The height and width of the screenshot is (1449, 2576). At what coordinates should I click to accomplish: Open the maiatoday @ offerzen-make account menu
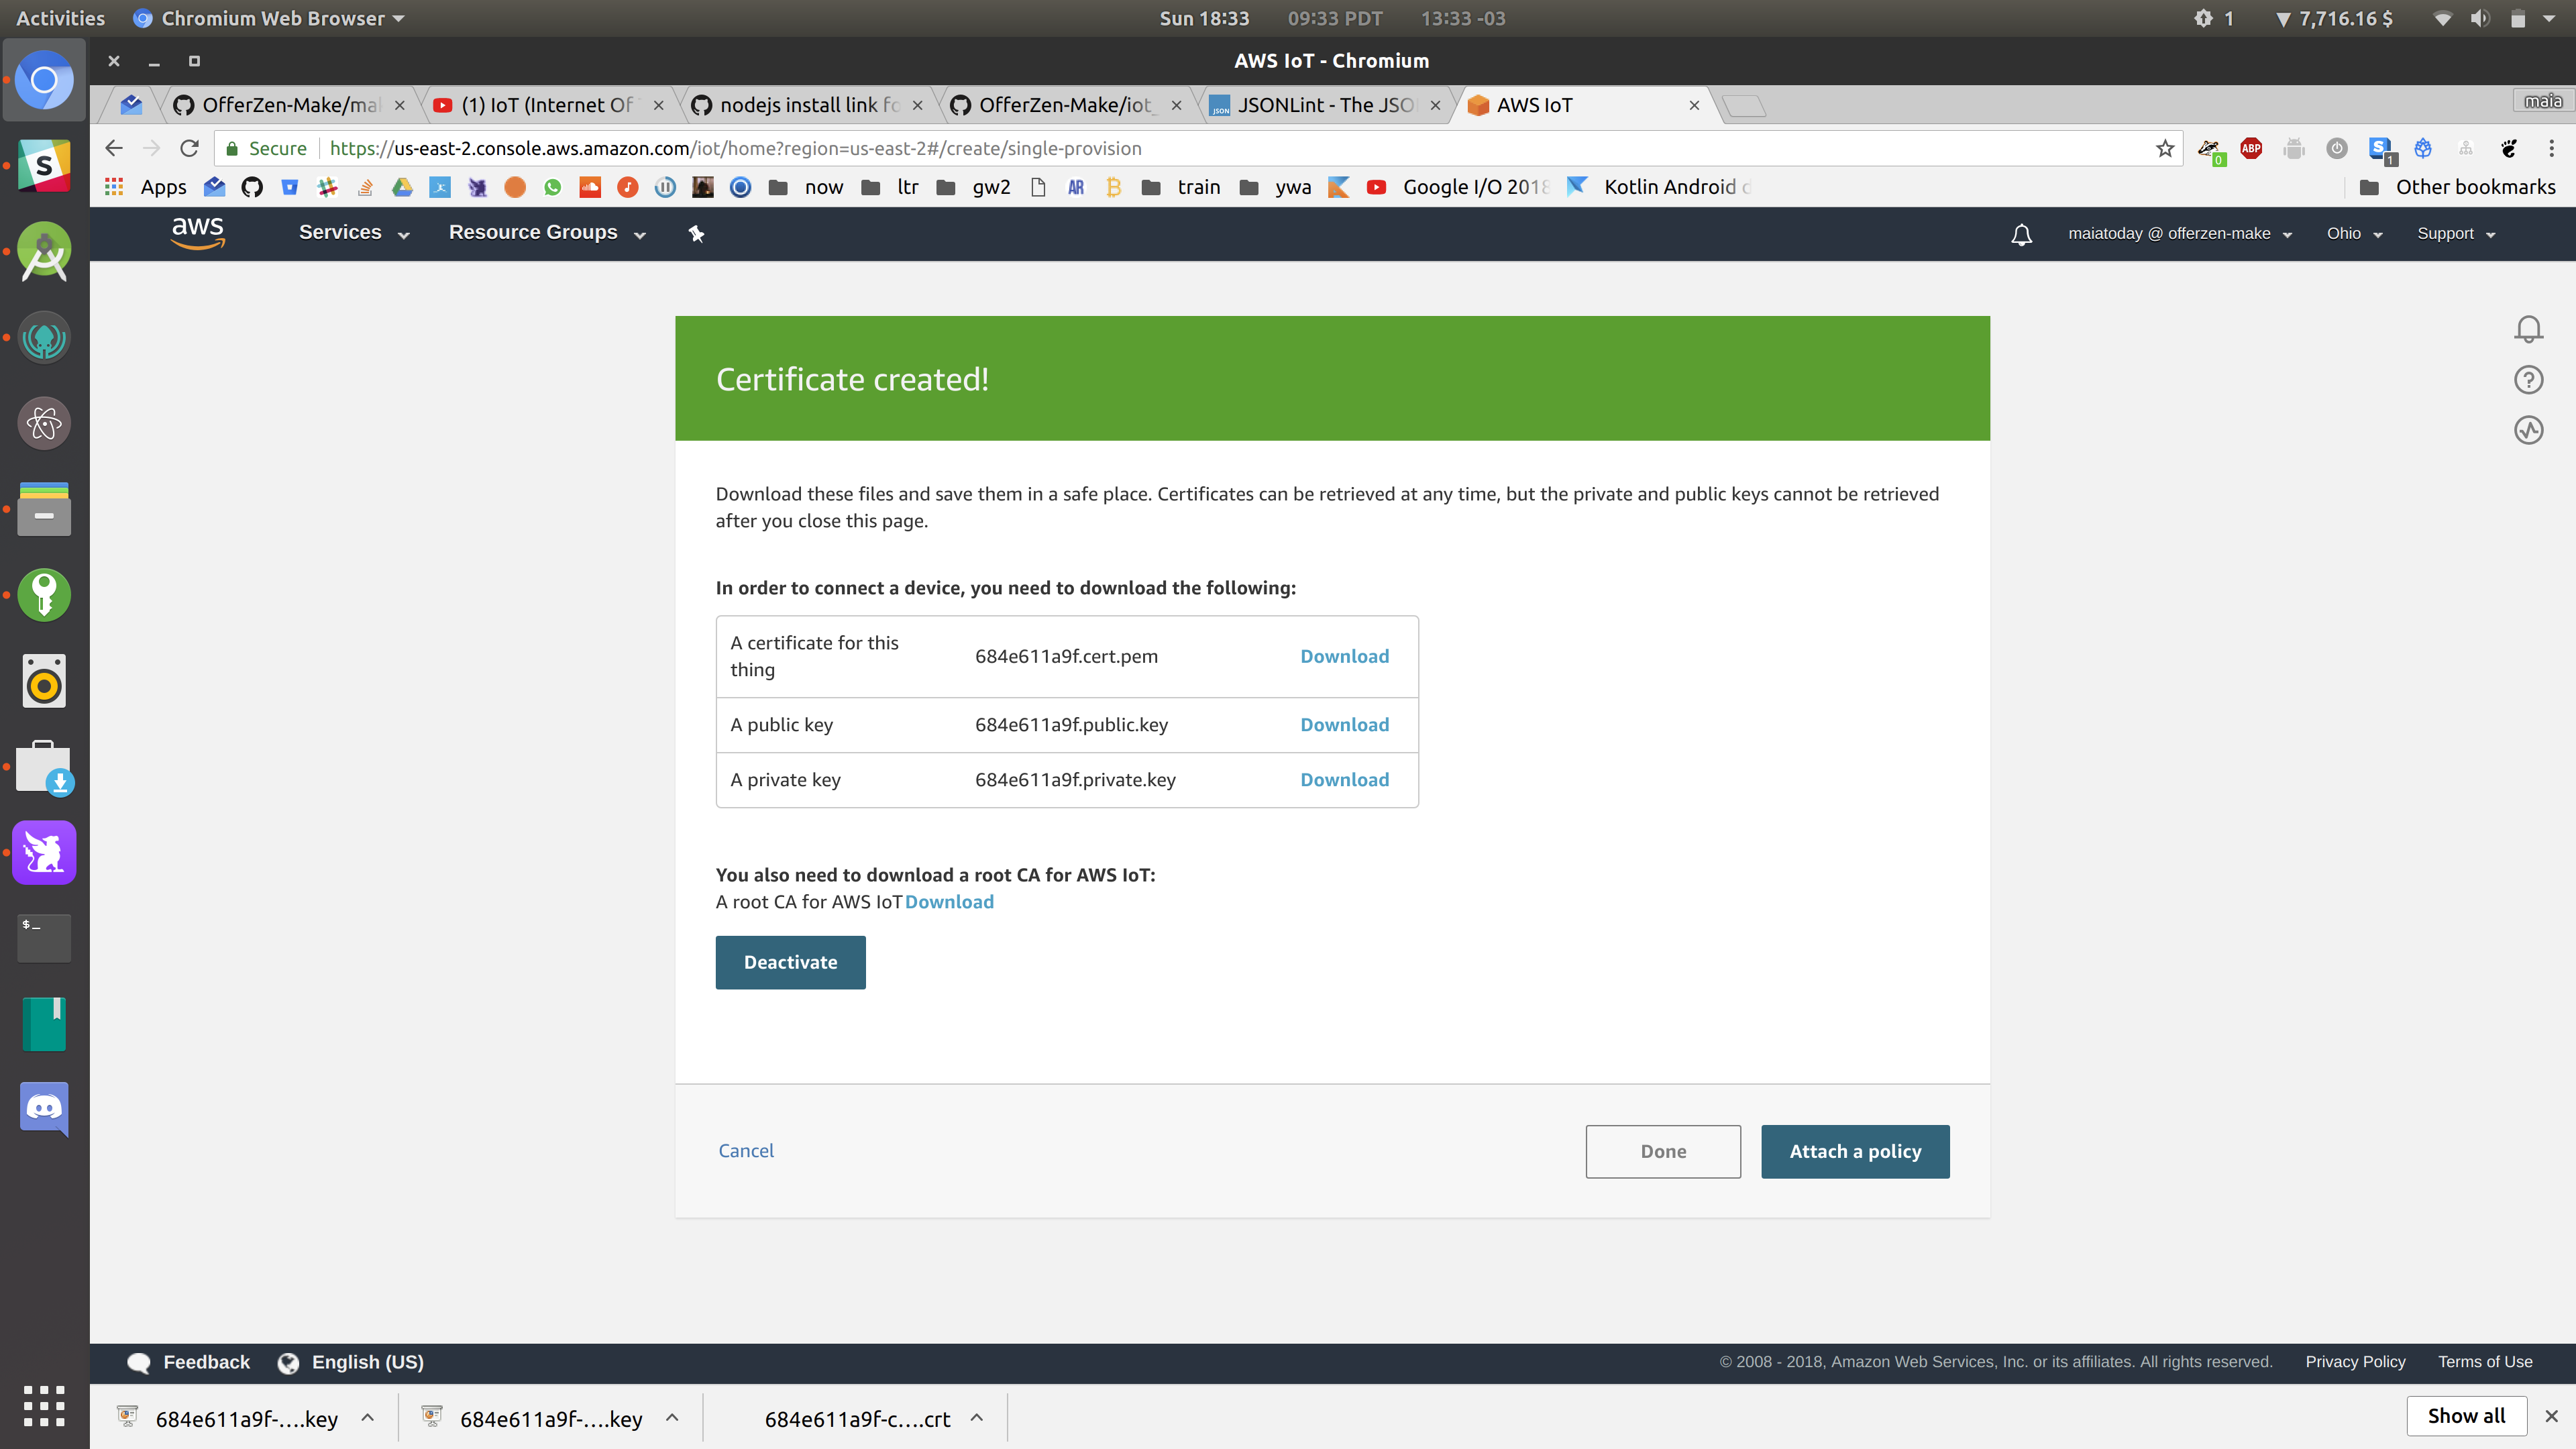[x=2179, y=234]
